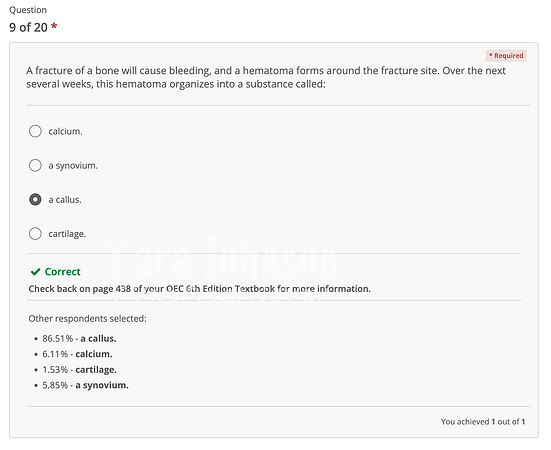Image resolution: width=551 pixels, height=450 pixels.
Task: Click the red asterisk beside 9 of 20
Action: 54,26
